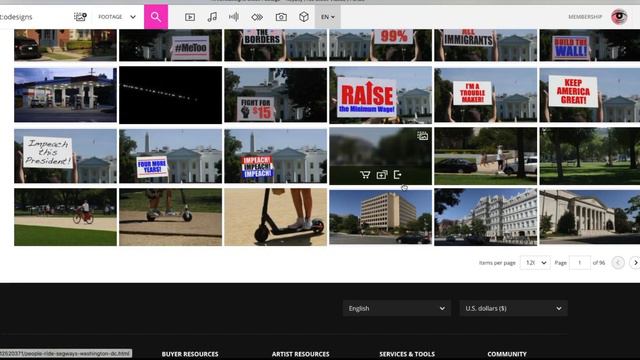Open the sound effects category icon
Image resolution: width=640 pixels, height=360 pixels.
click(x=234, y=17)
